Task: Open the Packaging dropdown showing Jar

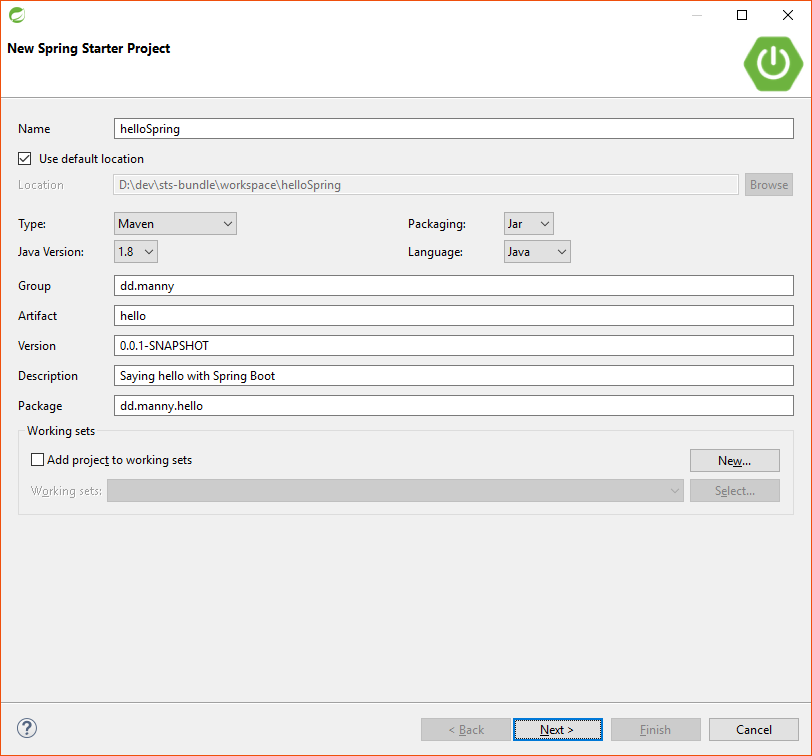Action: 528,224
